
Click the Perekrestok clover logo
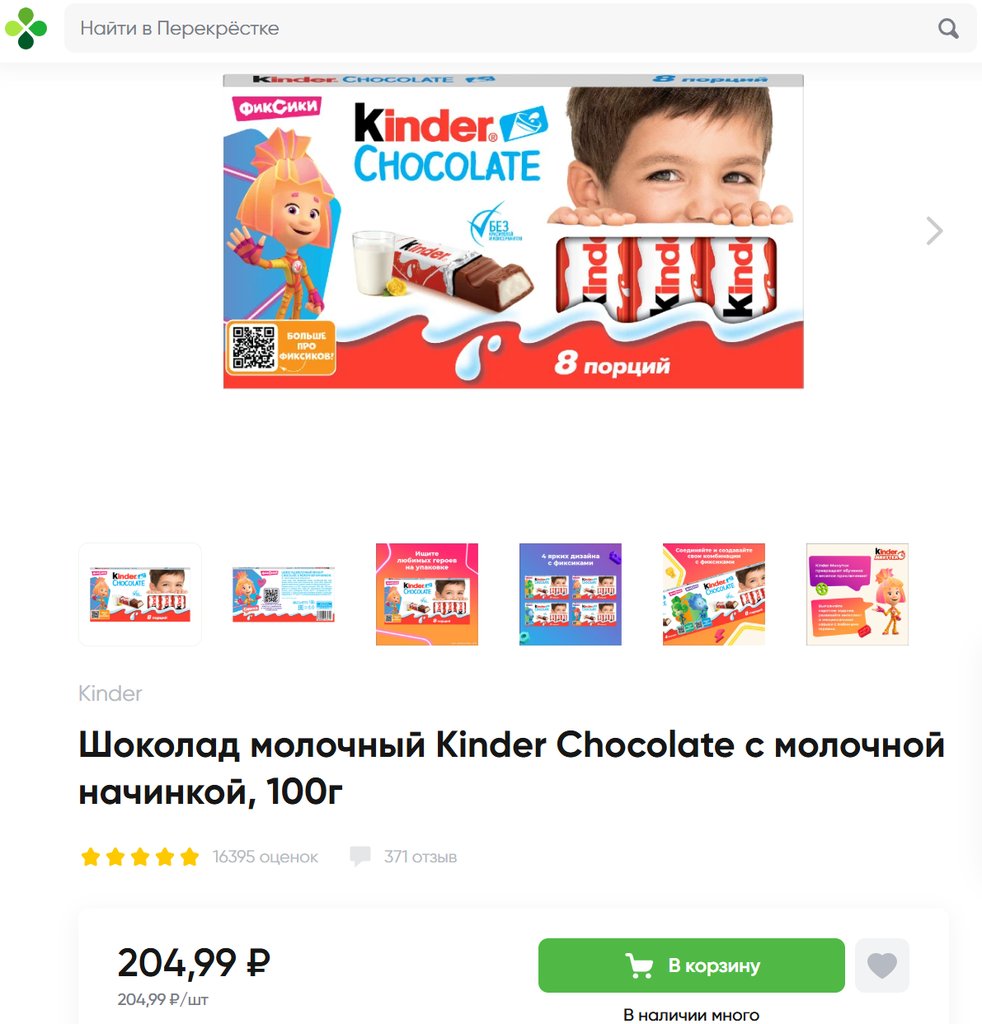click(x=26, y=28)
